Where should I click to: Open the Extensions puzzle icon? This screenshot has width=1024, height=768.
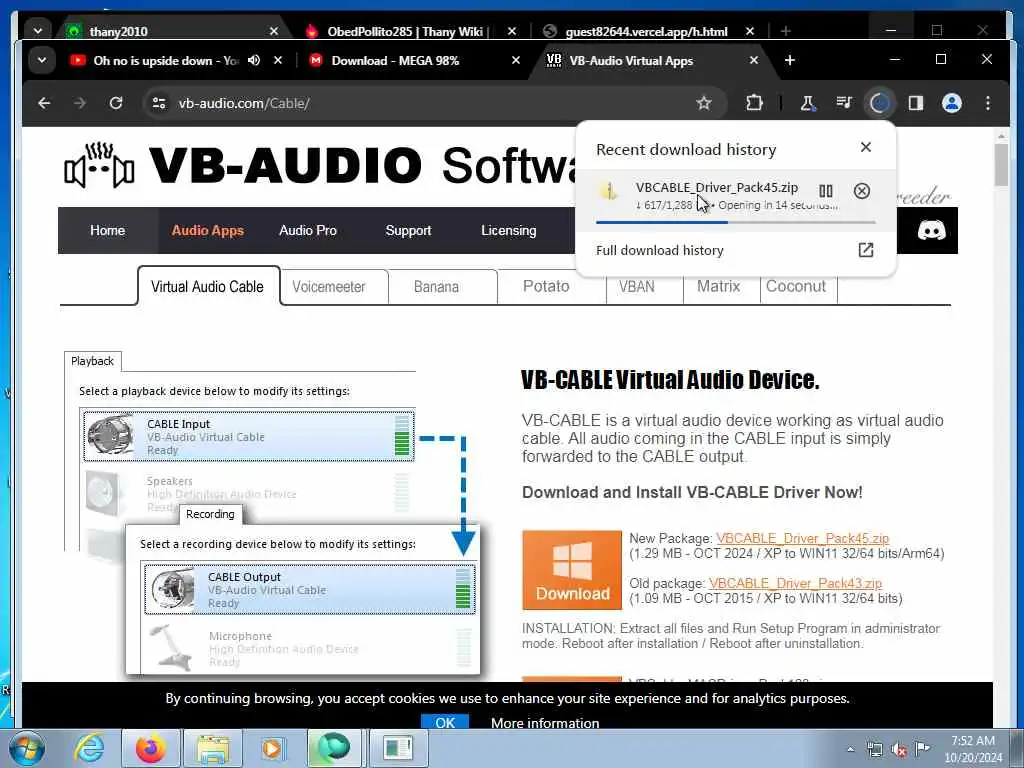[x=754, y=103]
